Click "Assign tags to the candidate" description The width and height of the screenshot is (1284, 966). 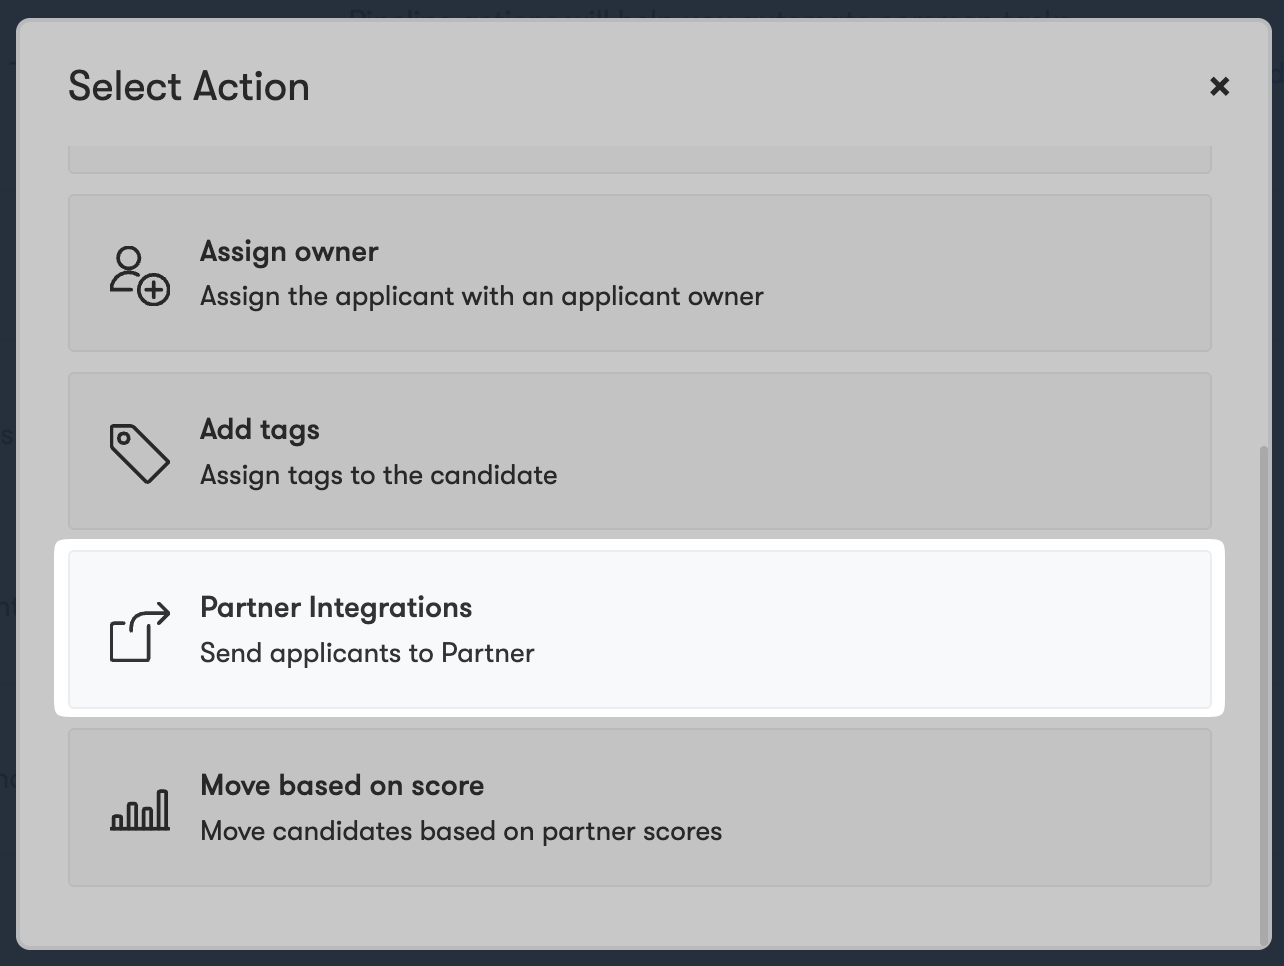coord(378,474)
